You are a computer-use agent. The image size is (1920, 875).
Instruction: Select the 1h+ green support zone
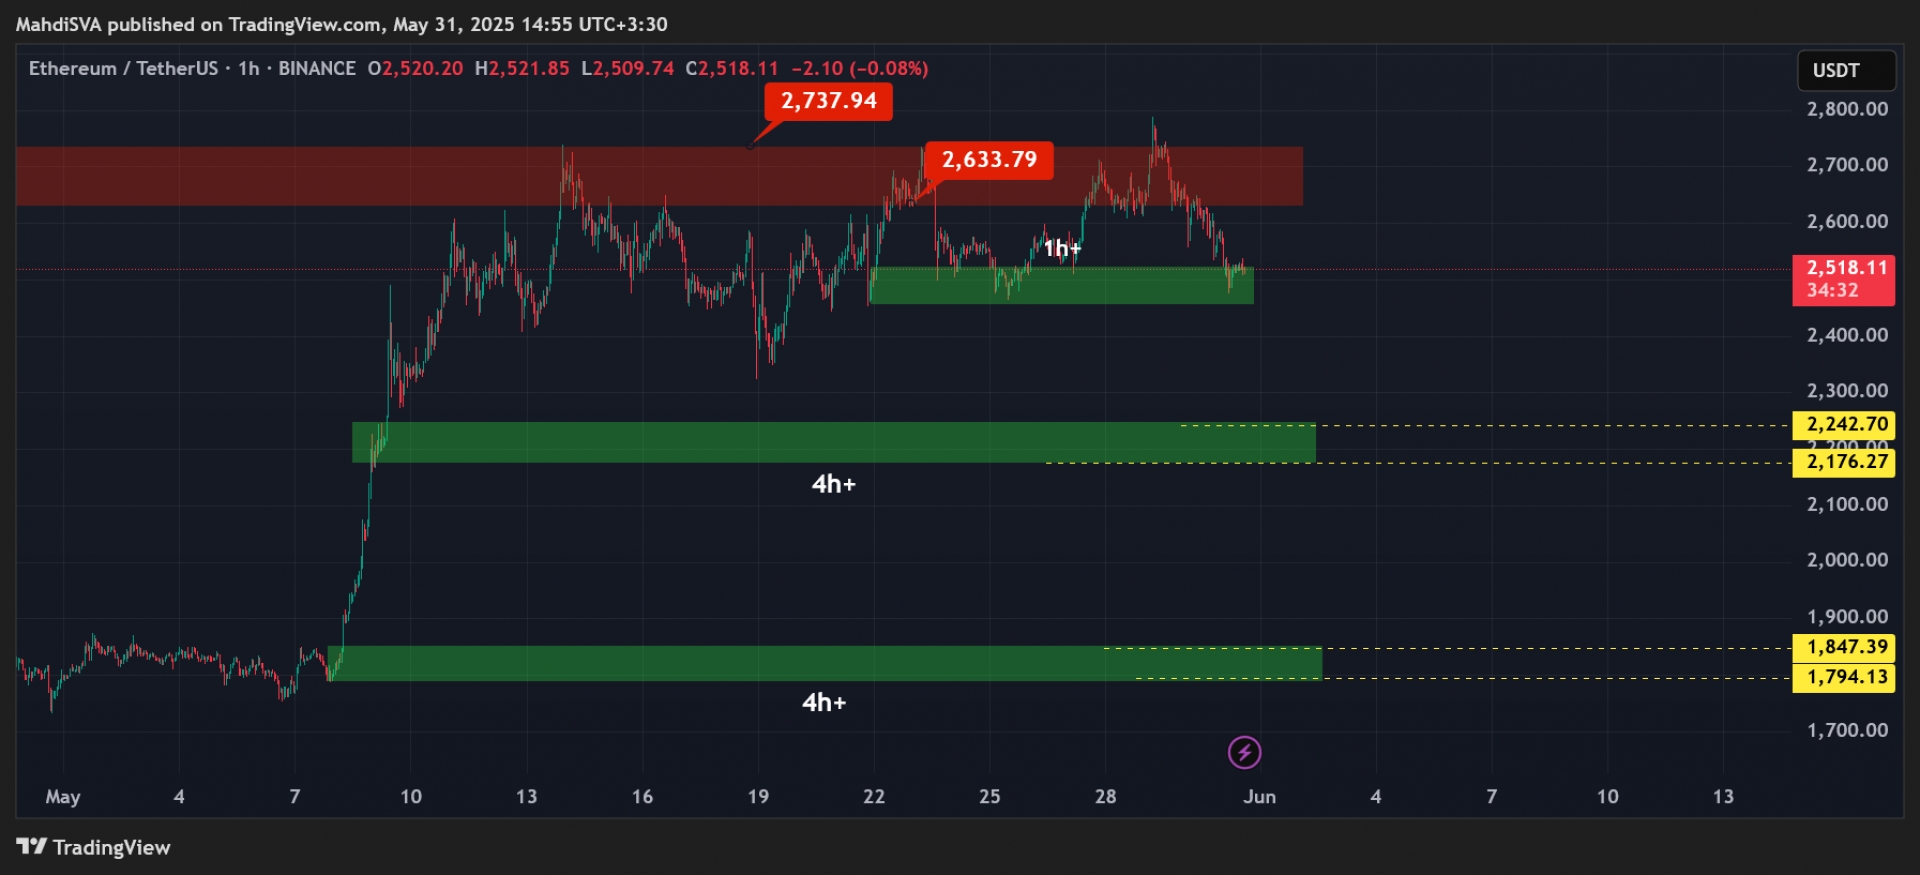(x=1062, y=285)
